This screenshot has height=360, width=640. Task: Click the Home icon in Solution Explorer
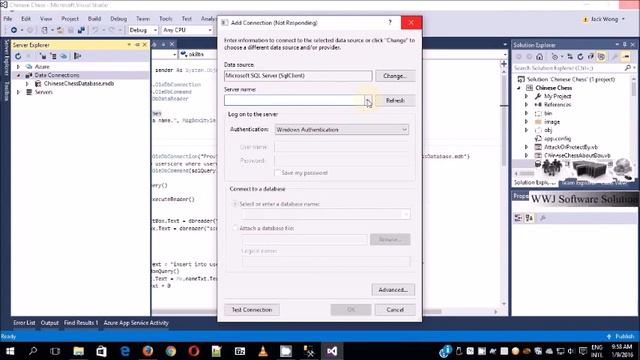click(540, 57)
